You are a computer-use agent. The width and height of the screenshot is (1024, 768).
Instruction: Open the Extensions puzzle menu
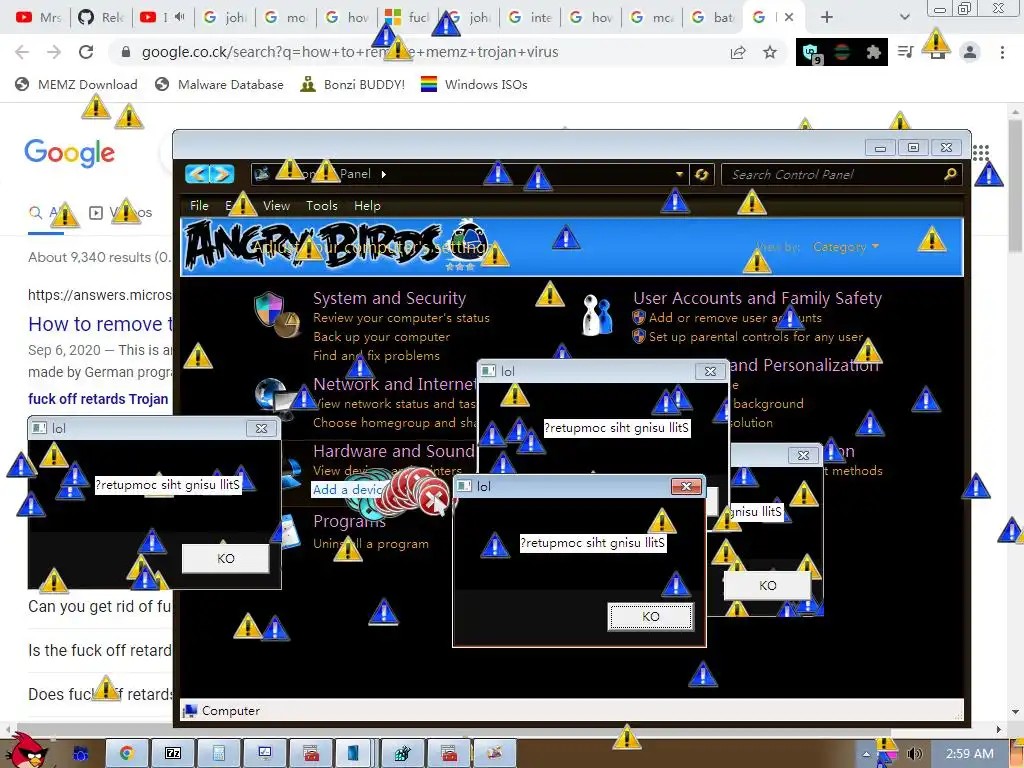coord(873,52)
